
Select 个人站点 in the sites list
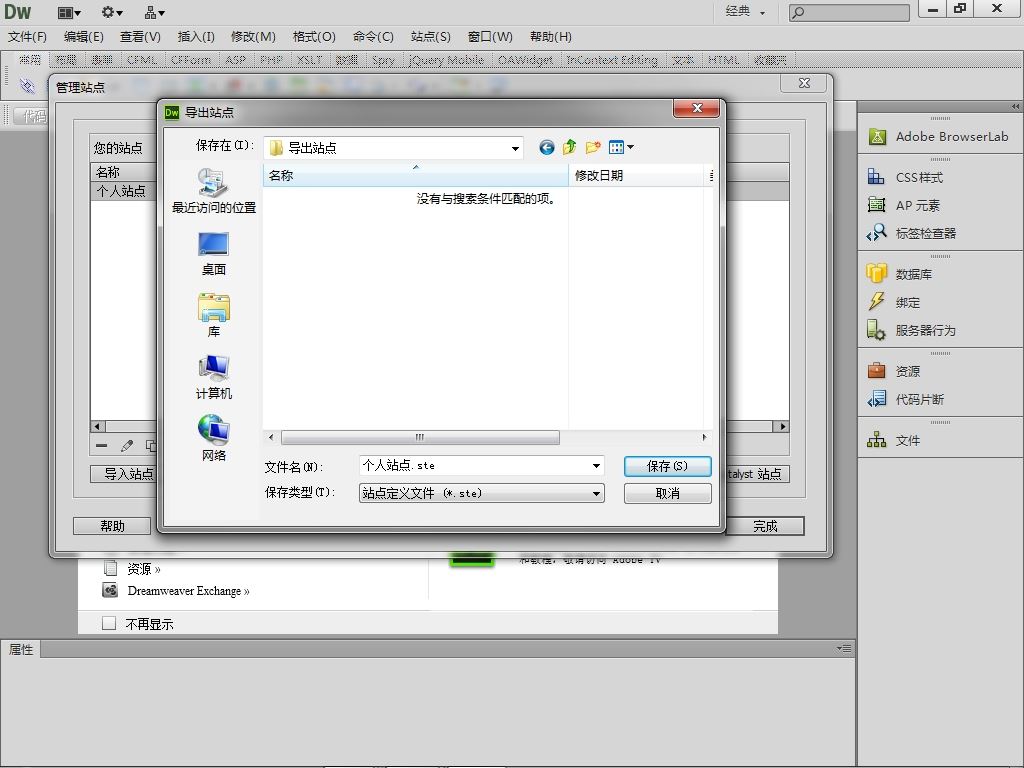point(123,191)
